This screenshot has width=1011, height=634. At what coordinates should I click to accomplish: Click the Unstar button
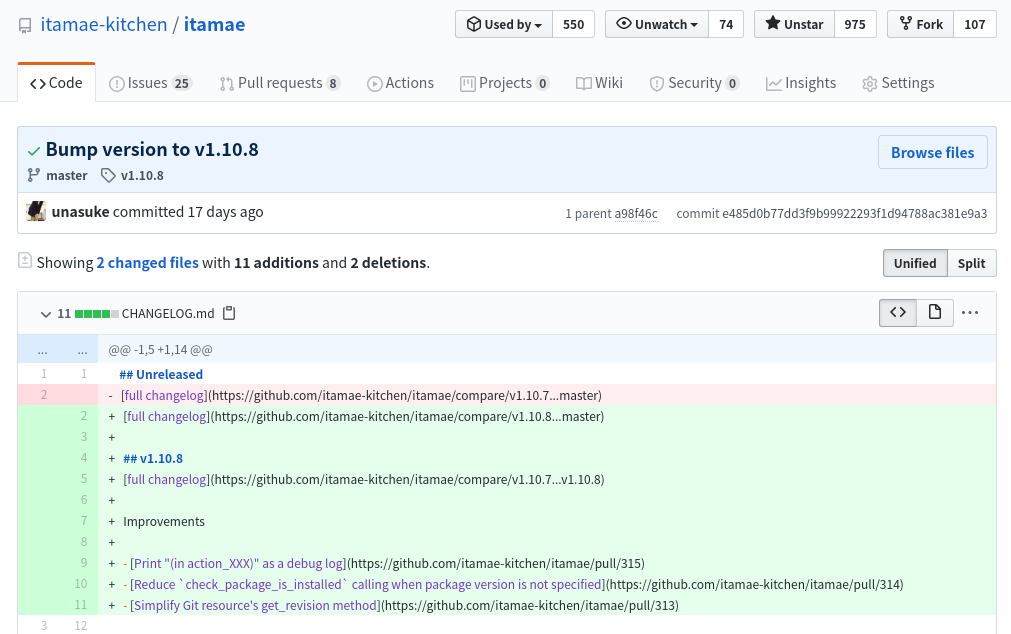click(794, 25)
